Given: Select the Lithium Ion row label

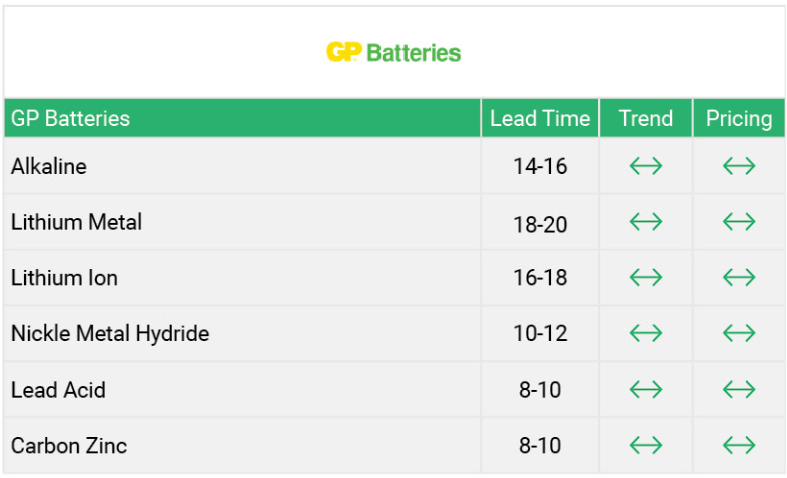Looking at the screenshot, I should point(64,278).
